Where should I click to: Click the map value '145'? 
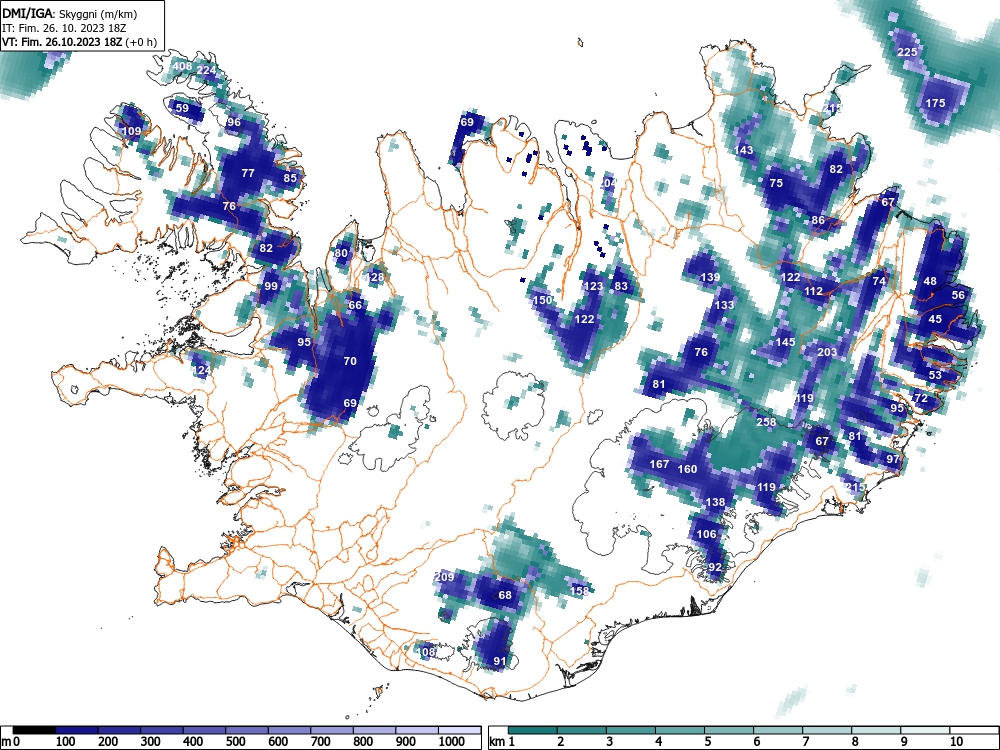tap(785, 342)
